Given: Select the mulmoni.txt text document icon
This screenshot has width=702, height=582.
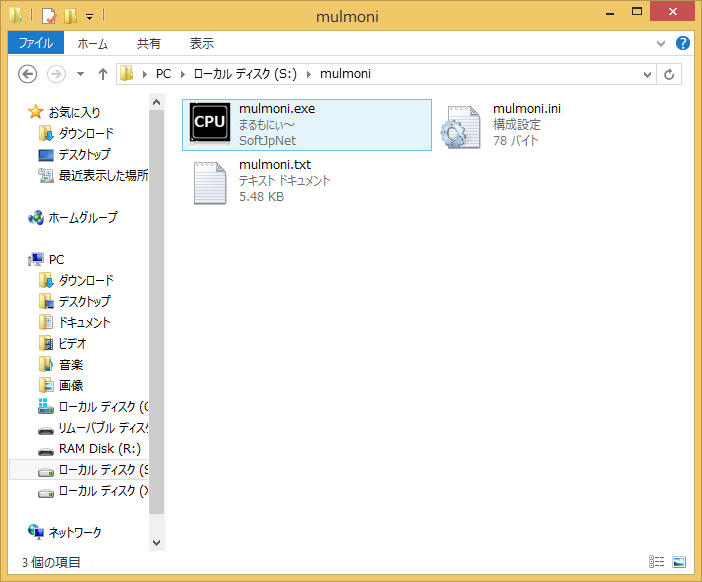Looking at the screenshot, I should point(210,181).
